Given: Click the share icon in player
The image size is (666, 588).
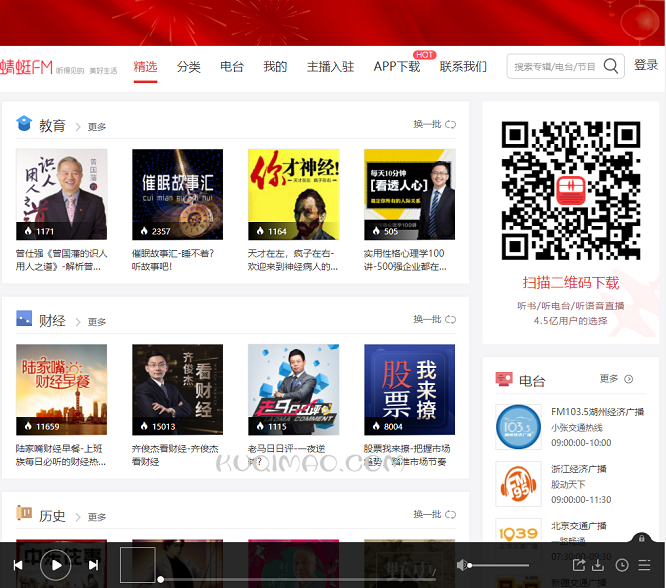Looking at the screenshot, I should (579, 565).
